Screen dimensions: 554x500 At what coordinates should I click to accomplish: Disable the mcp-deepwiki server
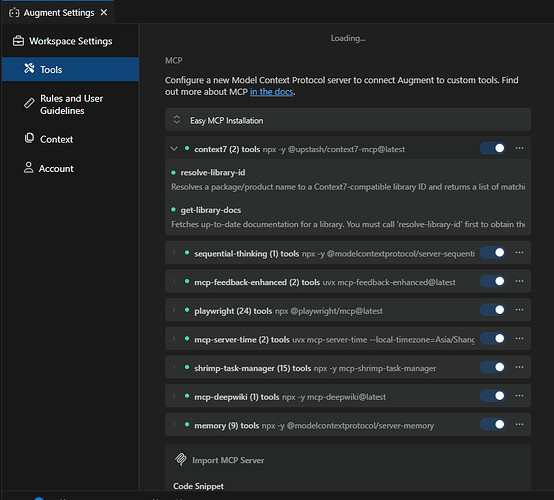pyautogui.click(x=493, y=395)
